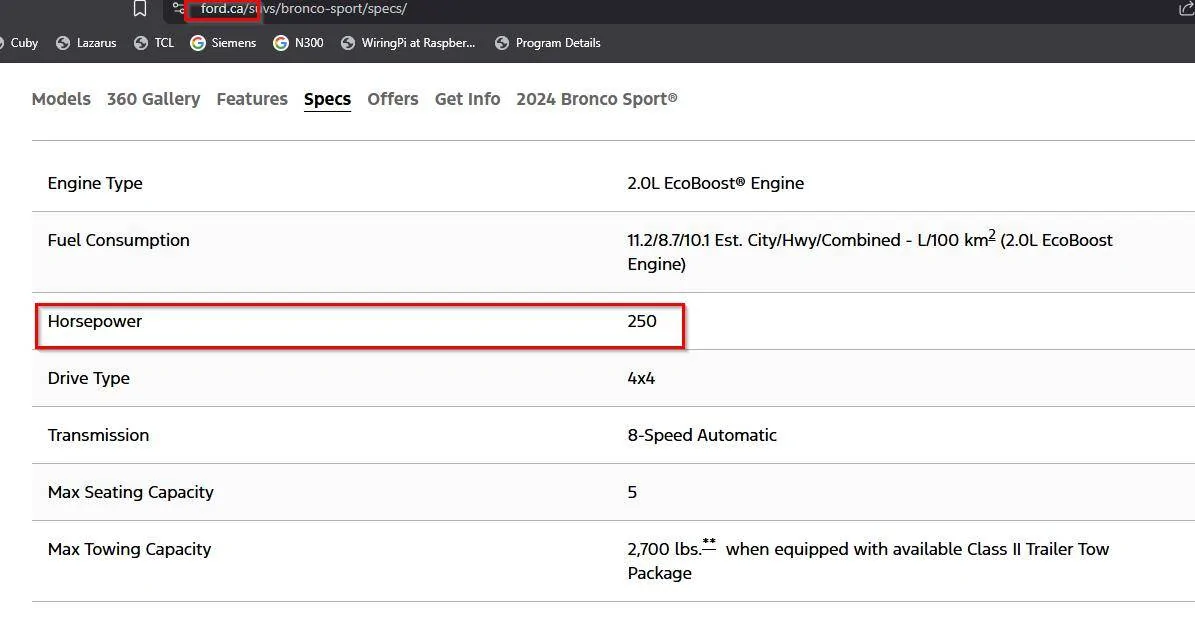This screenshot has width=1195, height=623.
Task: Switch to the 360 Gallery tab
Action: [x=153, y=99]
